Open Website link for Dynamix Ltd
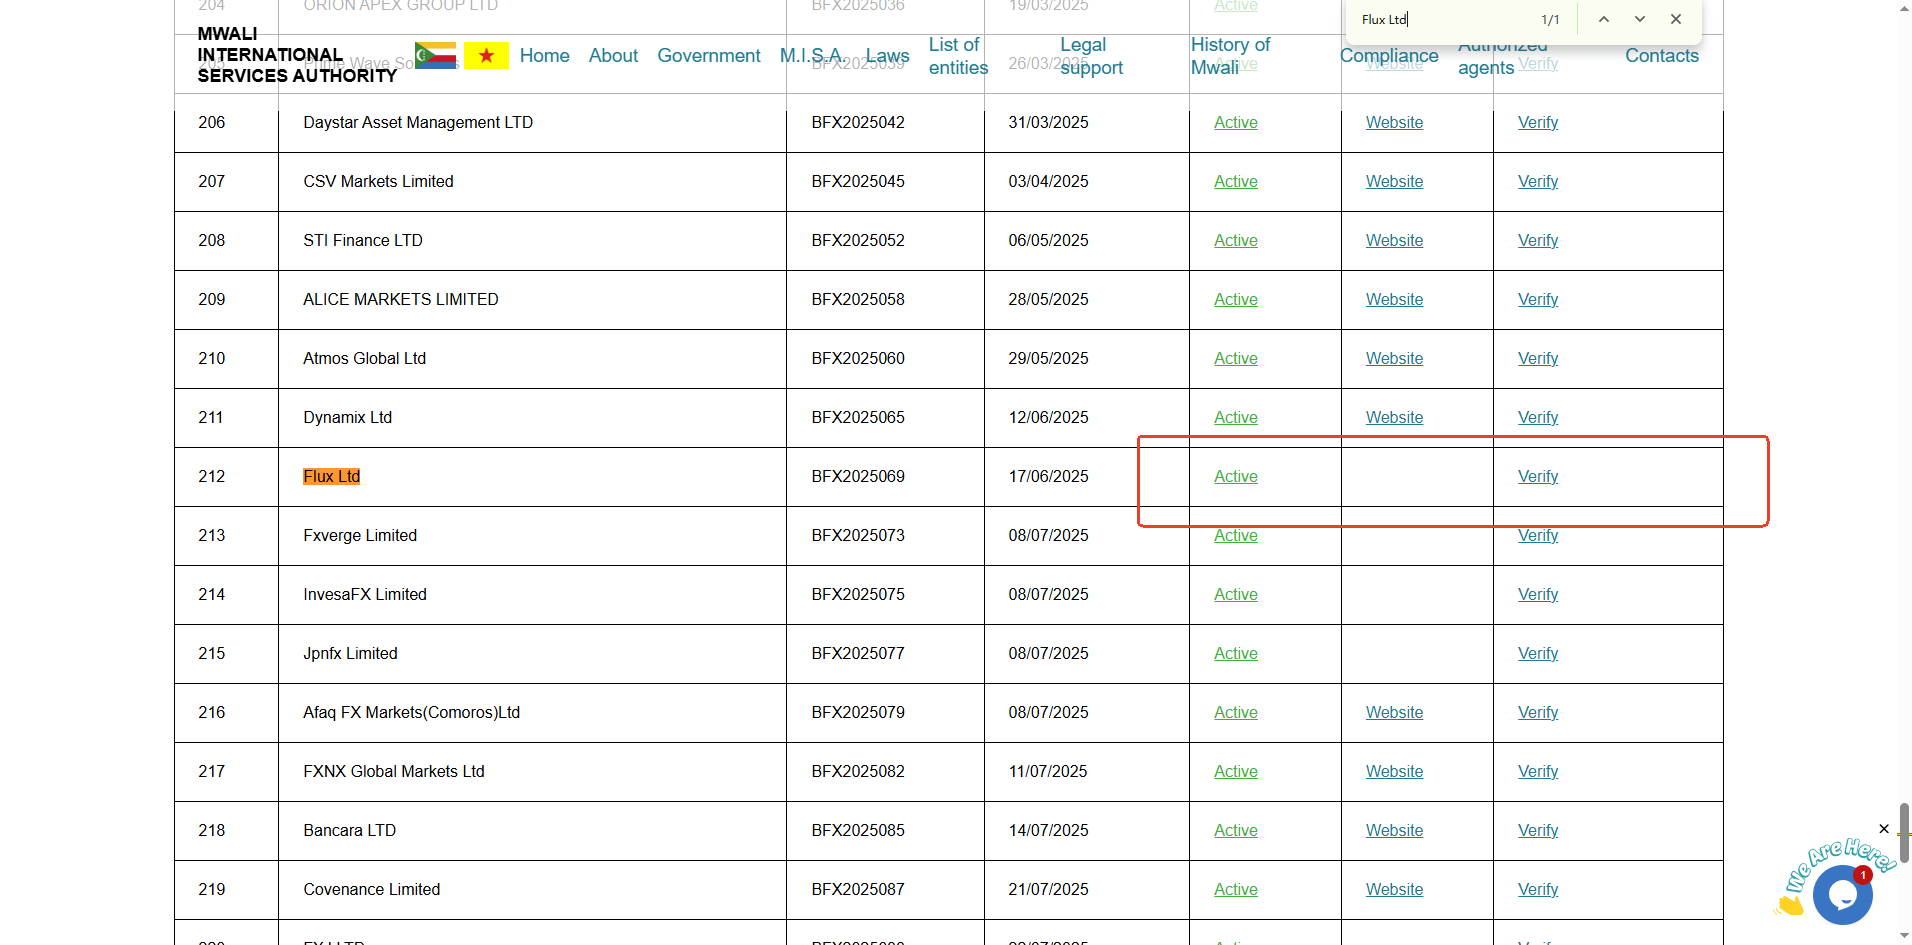This screenshot has width=1912, height=945. pyautogui.click(x=1394, y=418)
